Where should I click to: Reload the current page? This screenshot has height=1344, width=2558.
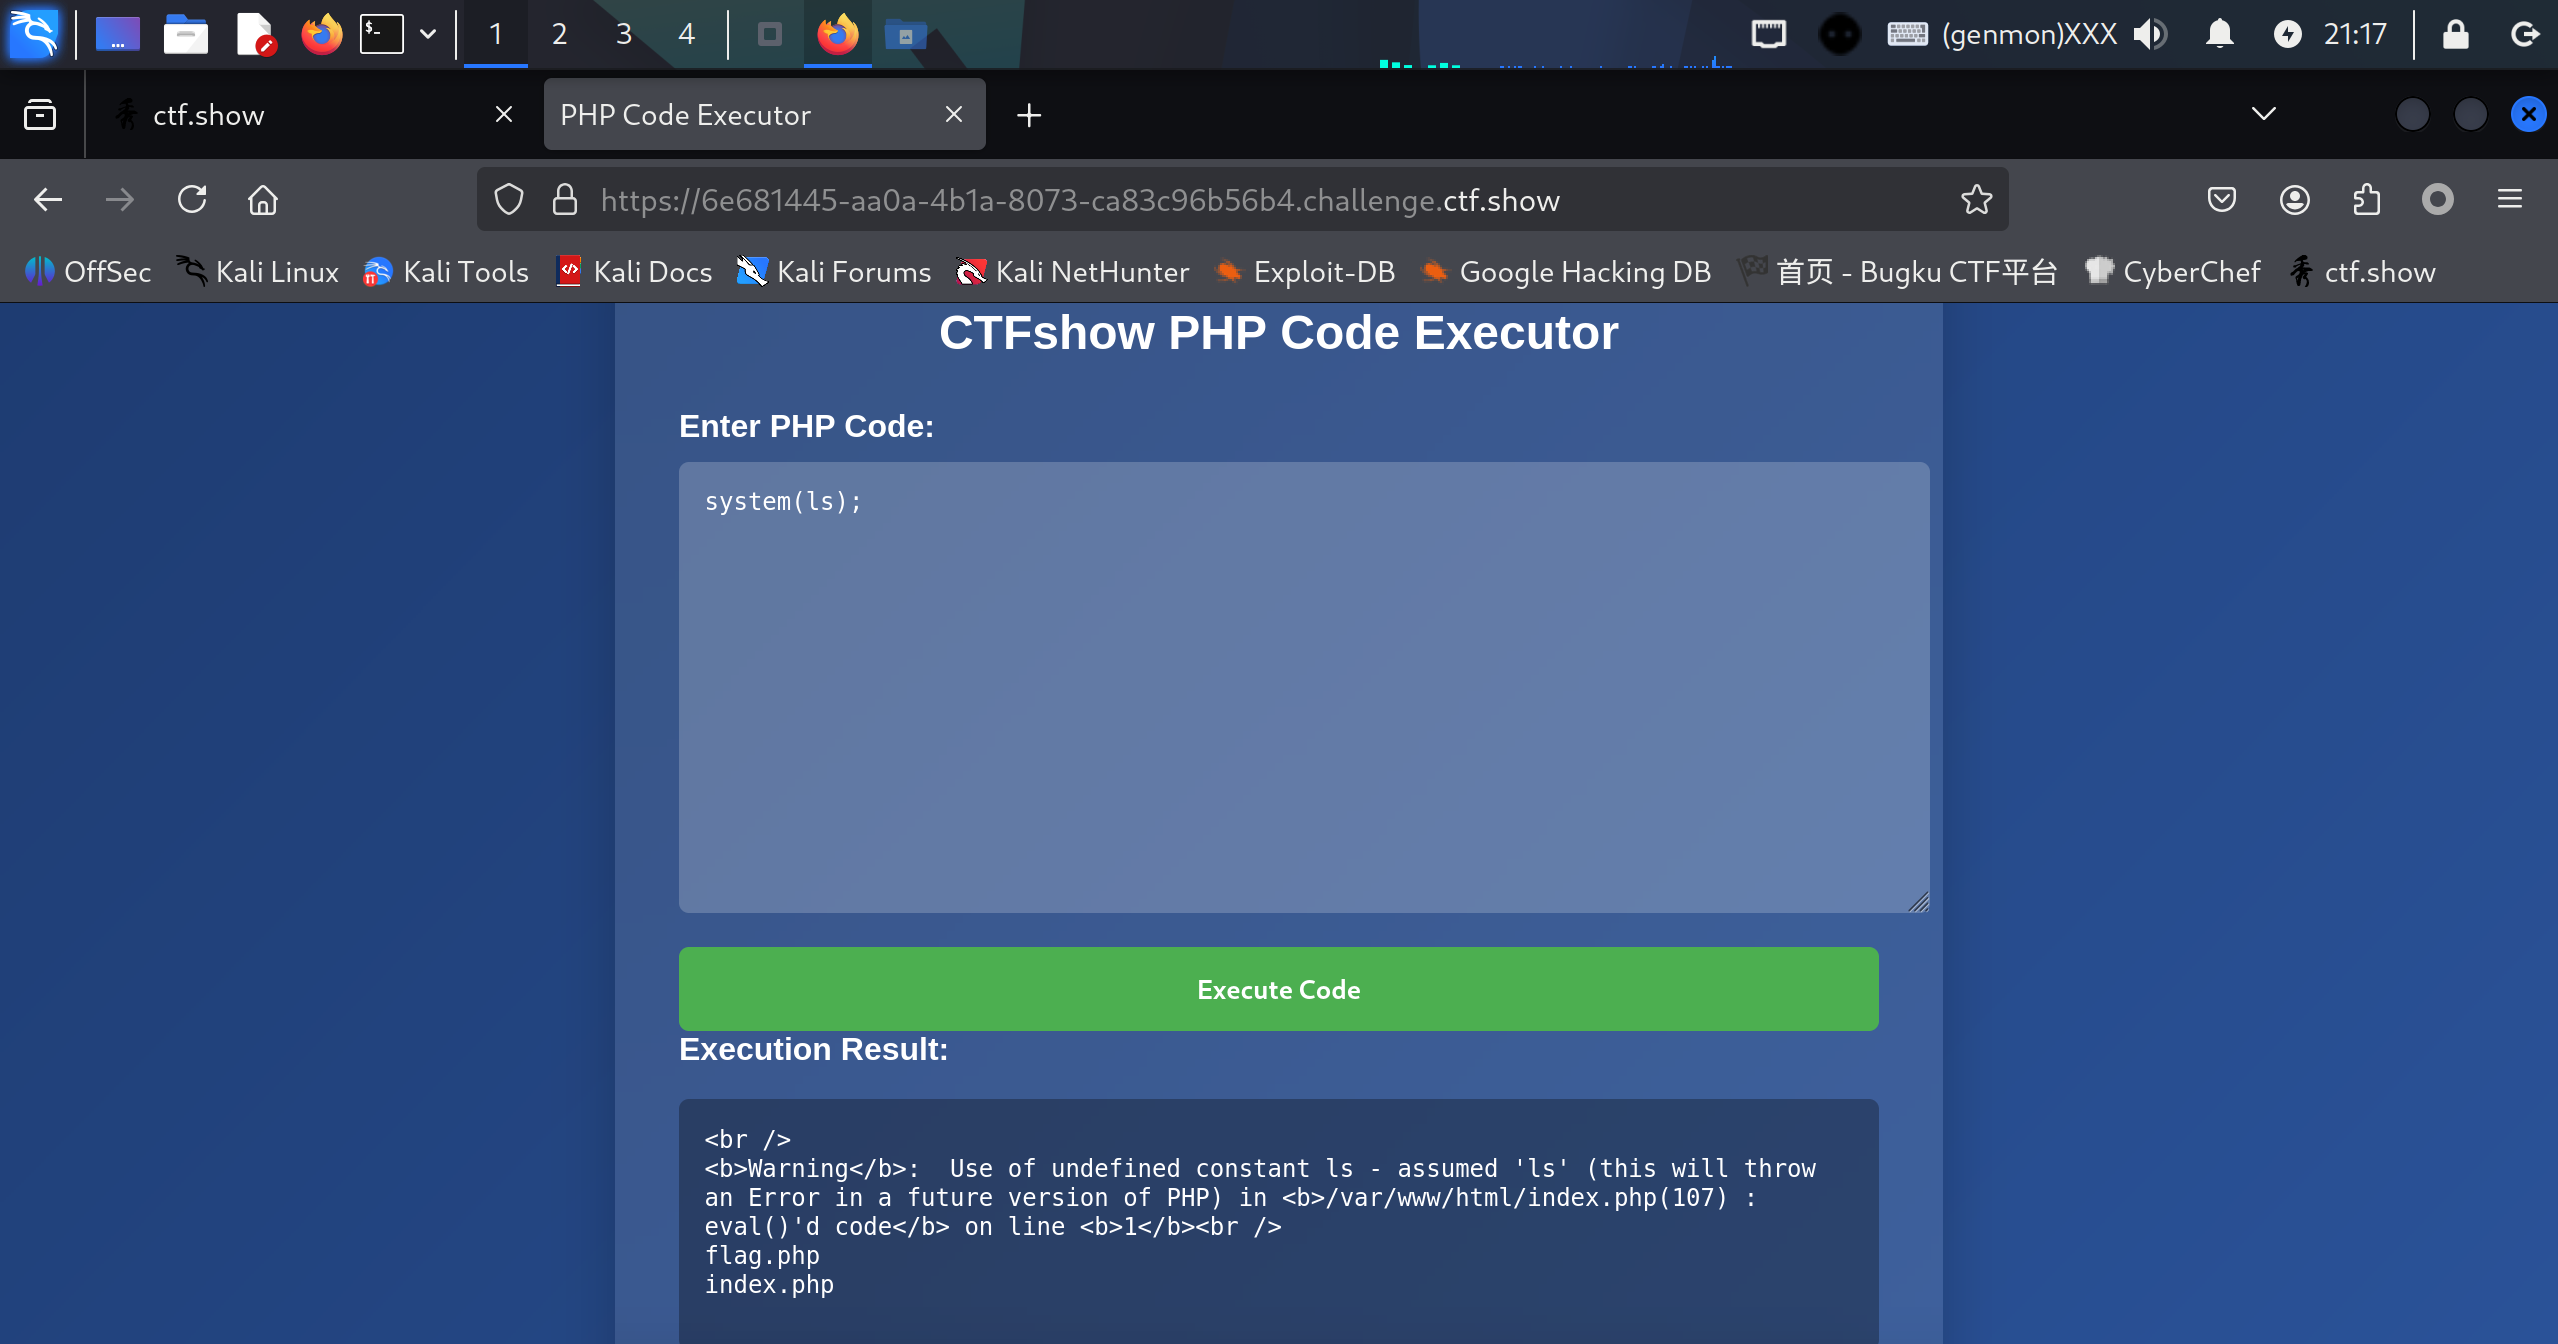click(x=192, y=200)
